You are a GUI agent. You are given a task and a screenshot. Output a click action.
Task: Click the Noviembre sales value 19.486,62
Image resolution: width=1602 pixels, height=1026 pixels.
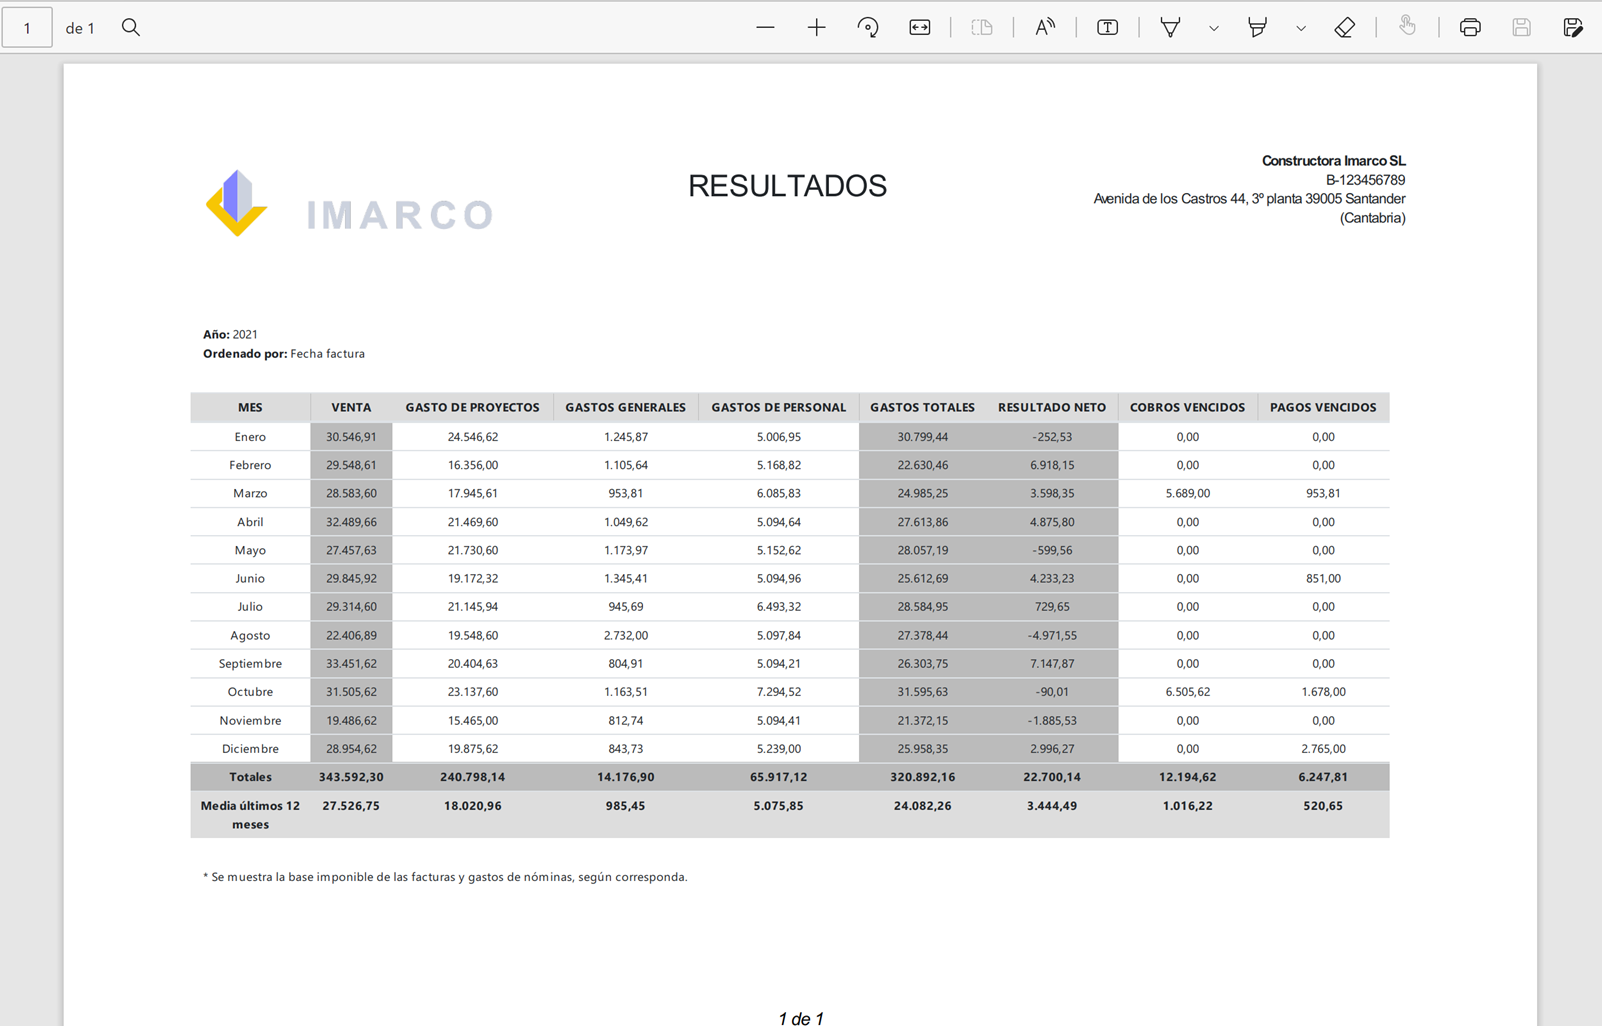(x=351, y=720)
